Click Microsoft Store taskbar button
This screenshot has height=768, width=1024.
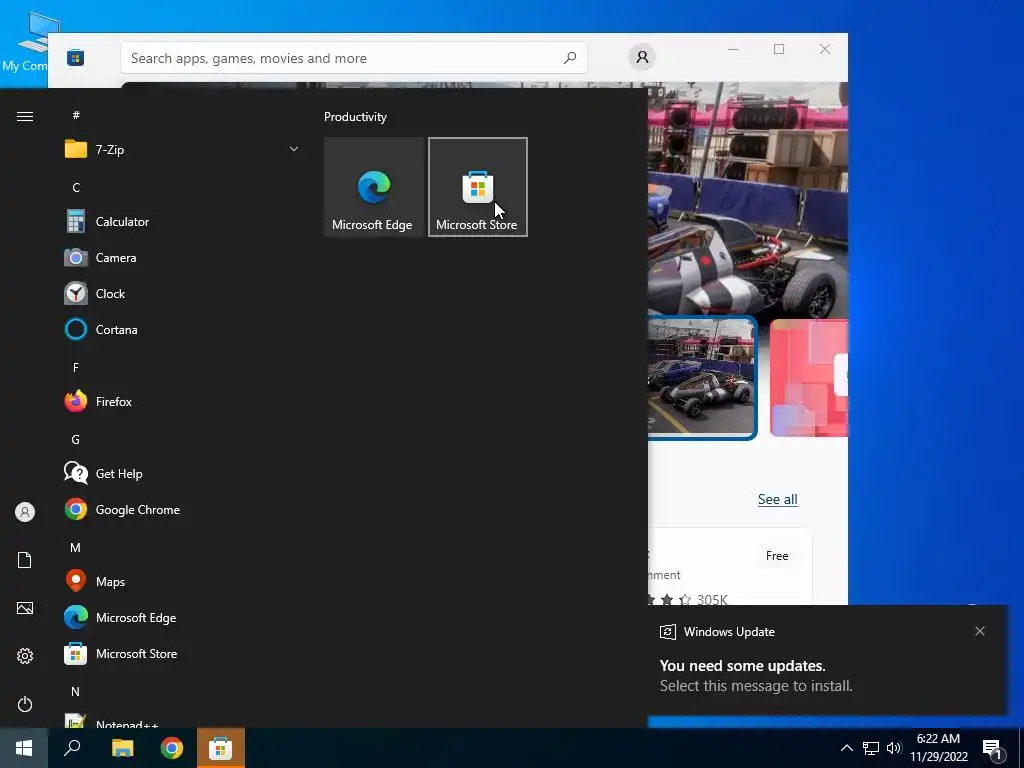pos(221,748)
